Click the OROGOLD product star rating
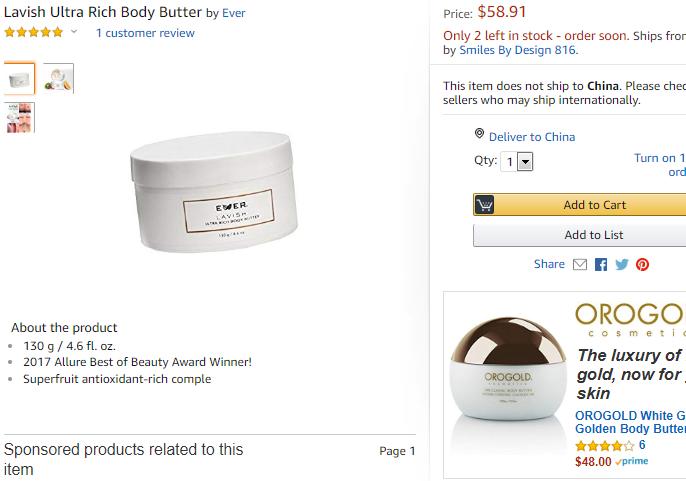This screenshot has height=481, width=686. [x=604, y=446]
